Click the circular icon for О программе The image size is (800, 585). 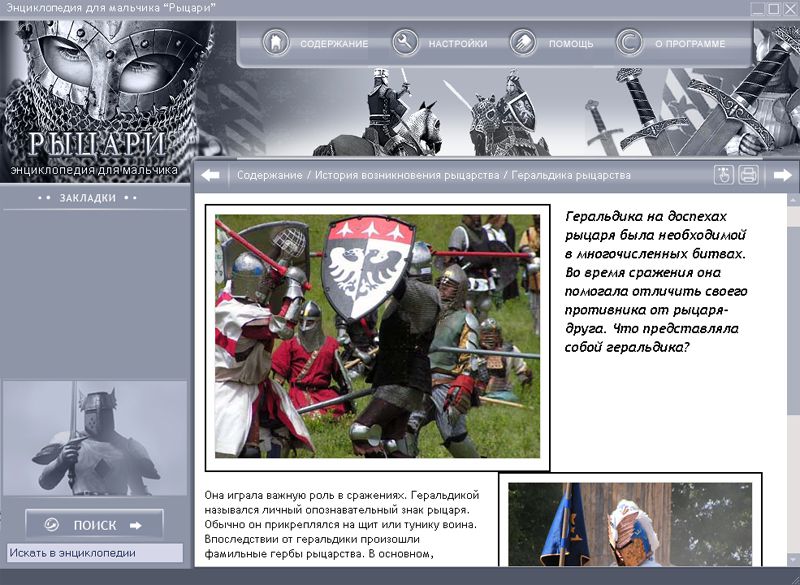pos(629,43)
